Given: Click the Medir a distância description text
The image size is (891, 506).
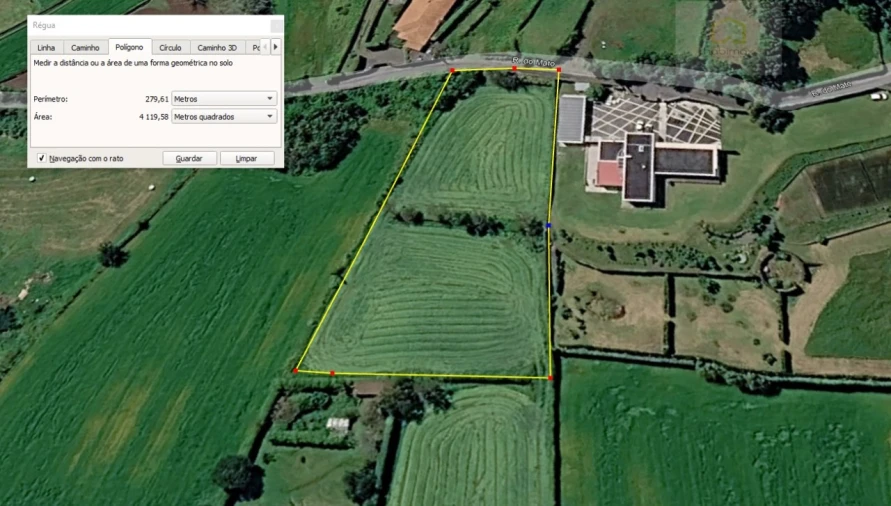Looking at the screenshot, I should (x=133, y=63).
